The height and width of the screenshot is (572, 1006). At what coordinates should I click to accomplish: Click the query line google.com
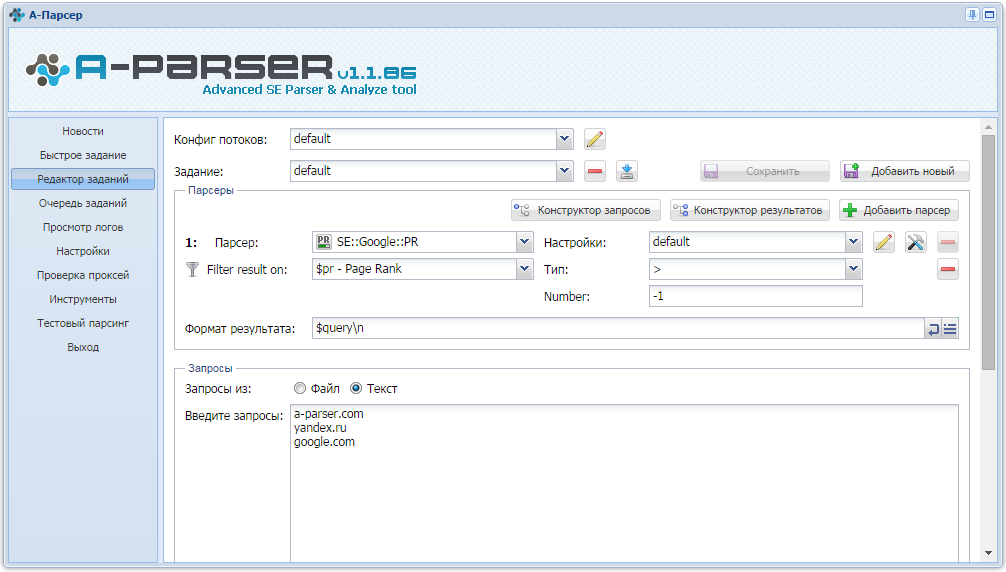tap(324, 442)
